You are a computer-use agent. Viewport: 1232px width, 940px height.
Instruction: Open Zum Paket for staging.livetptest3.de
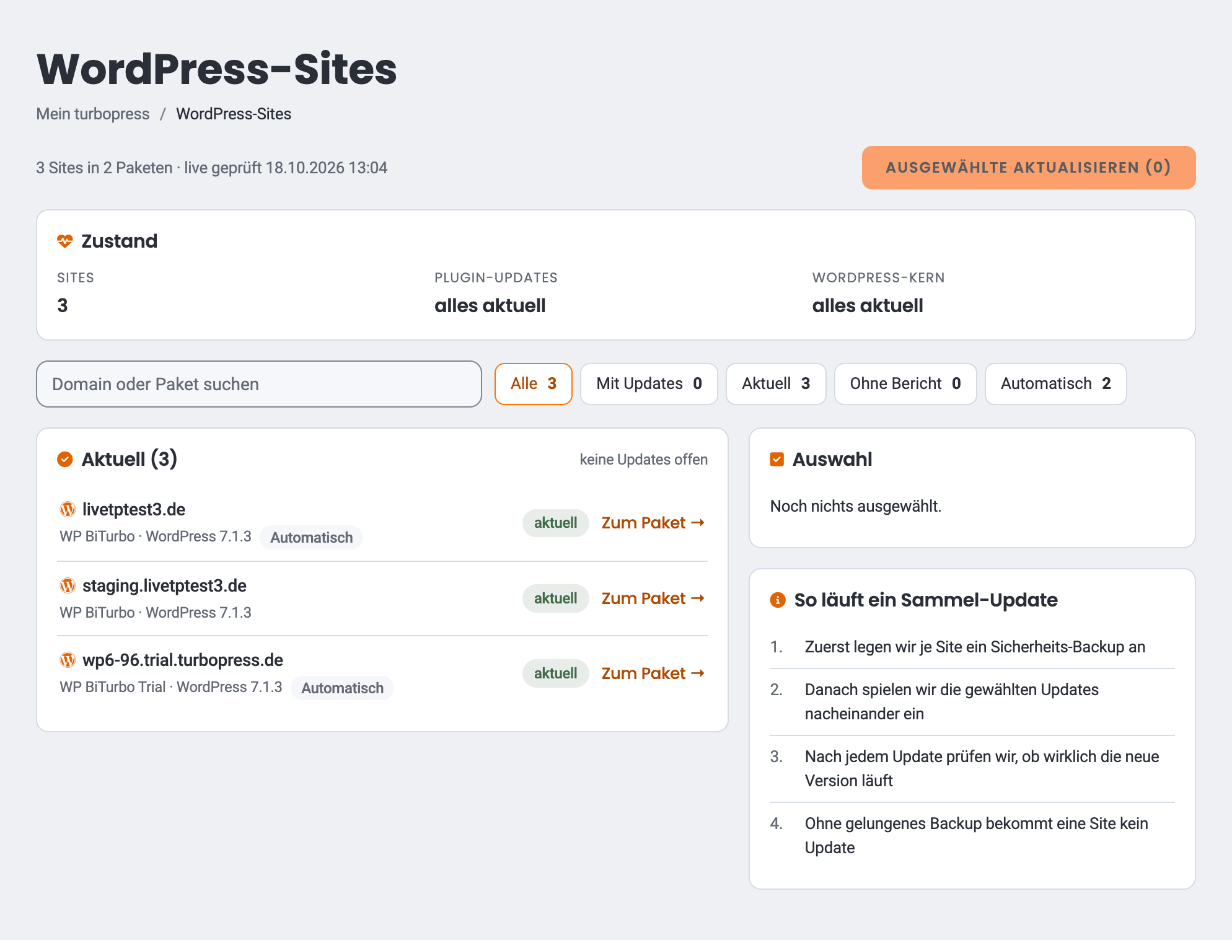click(x=653, y=598)
